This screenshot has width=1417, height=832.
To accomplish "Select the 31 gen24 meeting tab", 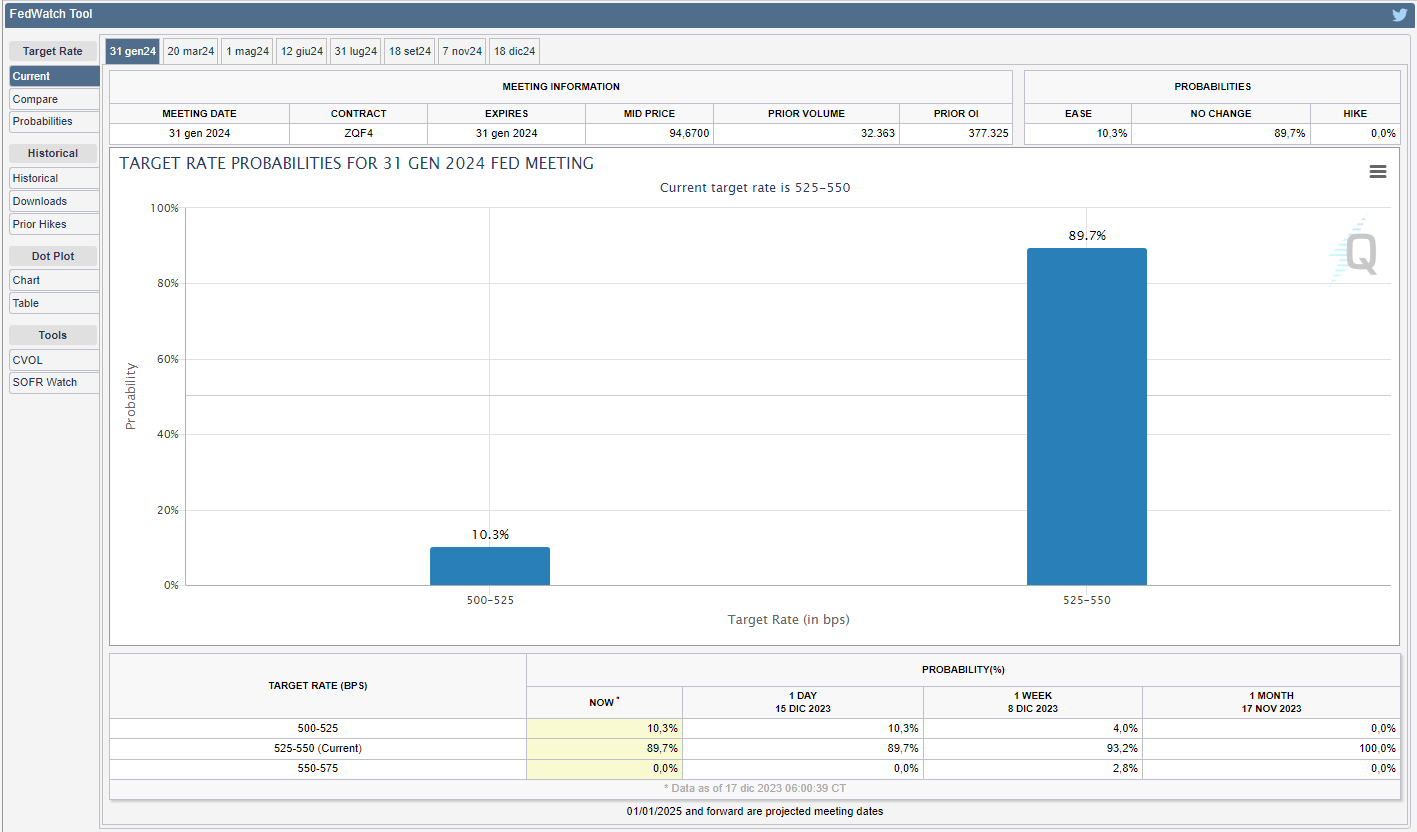I will click(x=133, y=51).
